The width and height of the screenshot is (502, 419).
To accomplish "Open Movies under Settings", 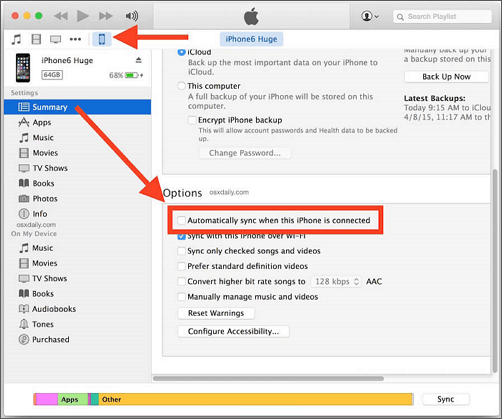I will (78, 153).
